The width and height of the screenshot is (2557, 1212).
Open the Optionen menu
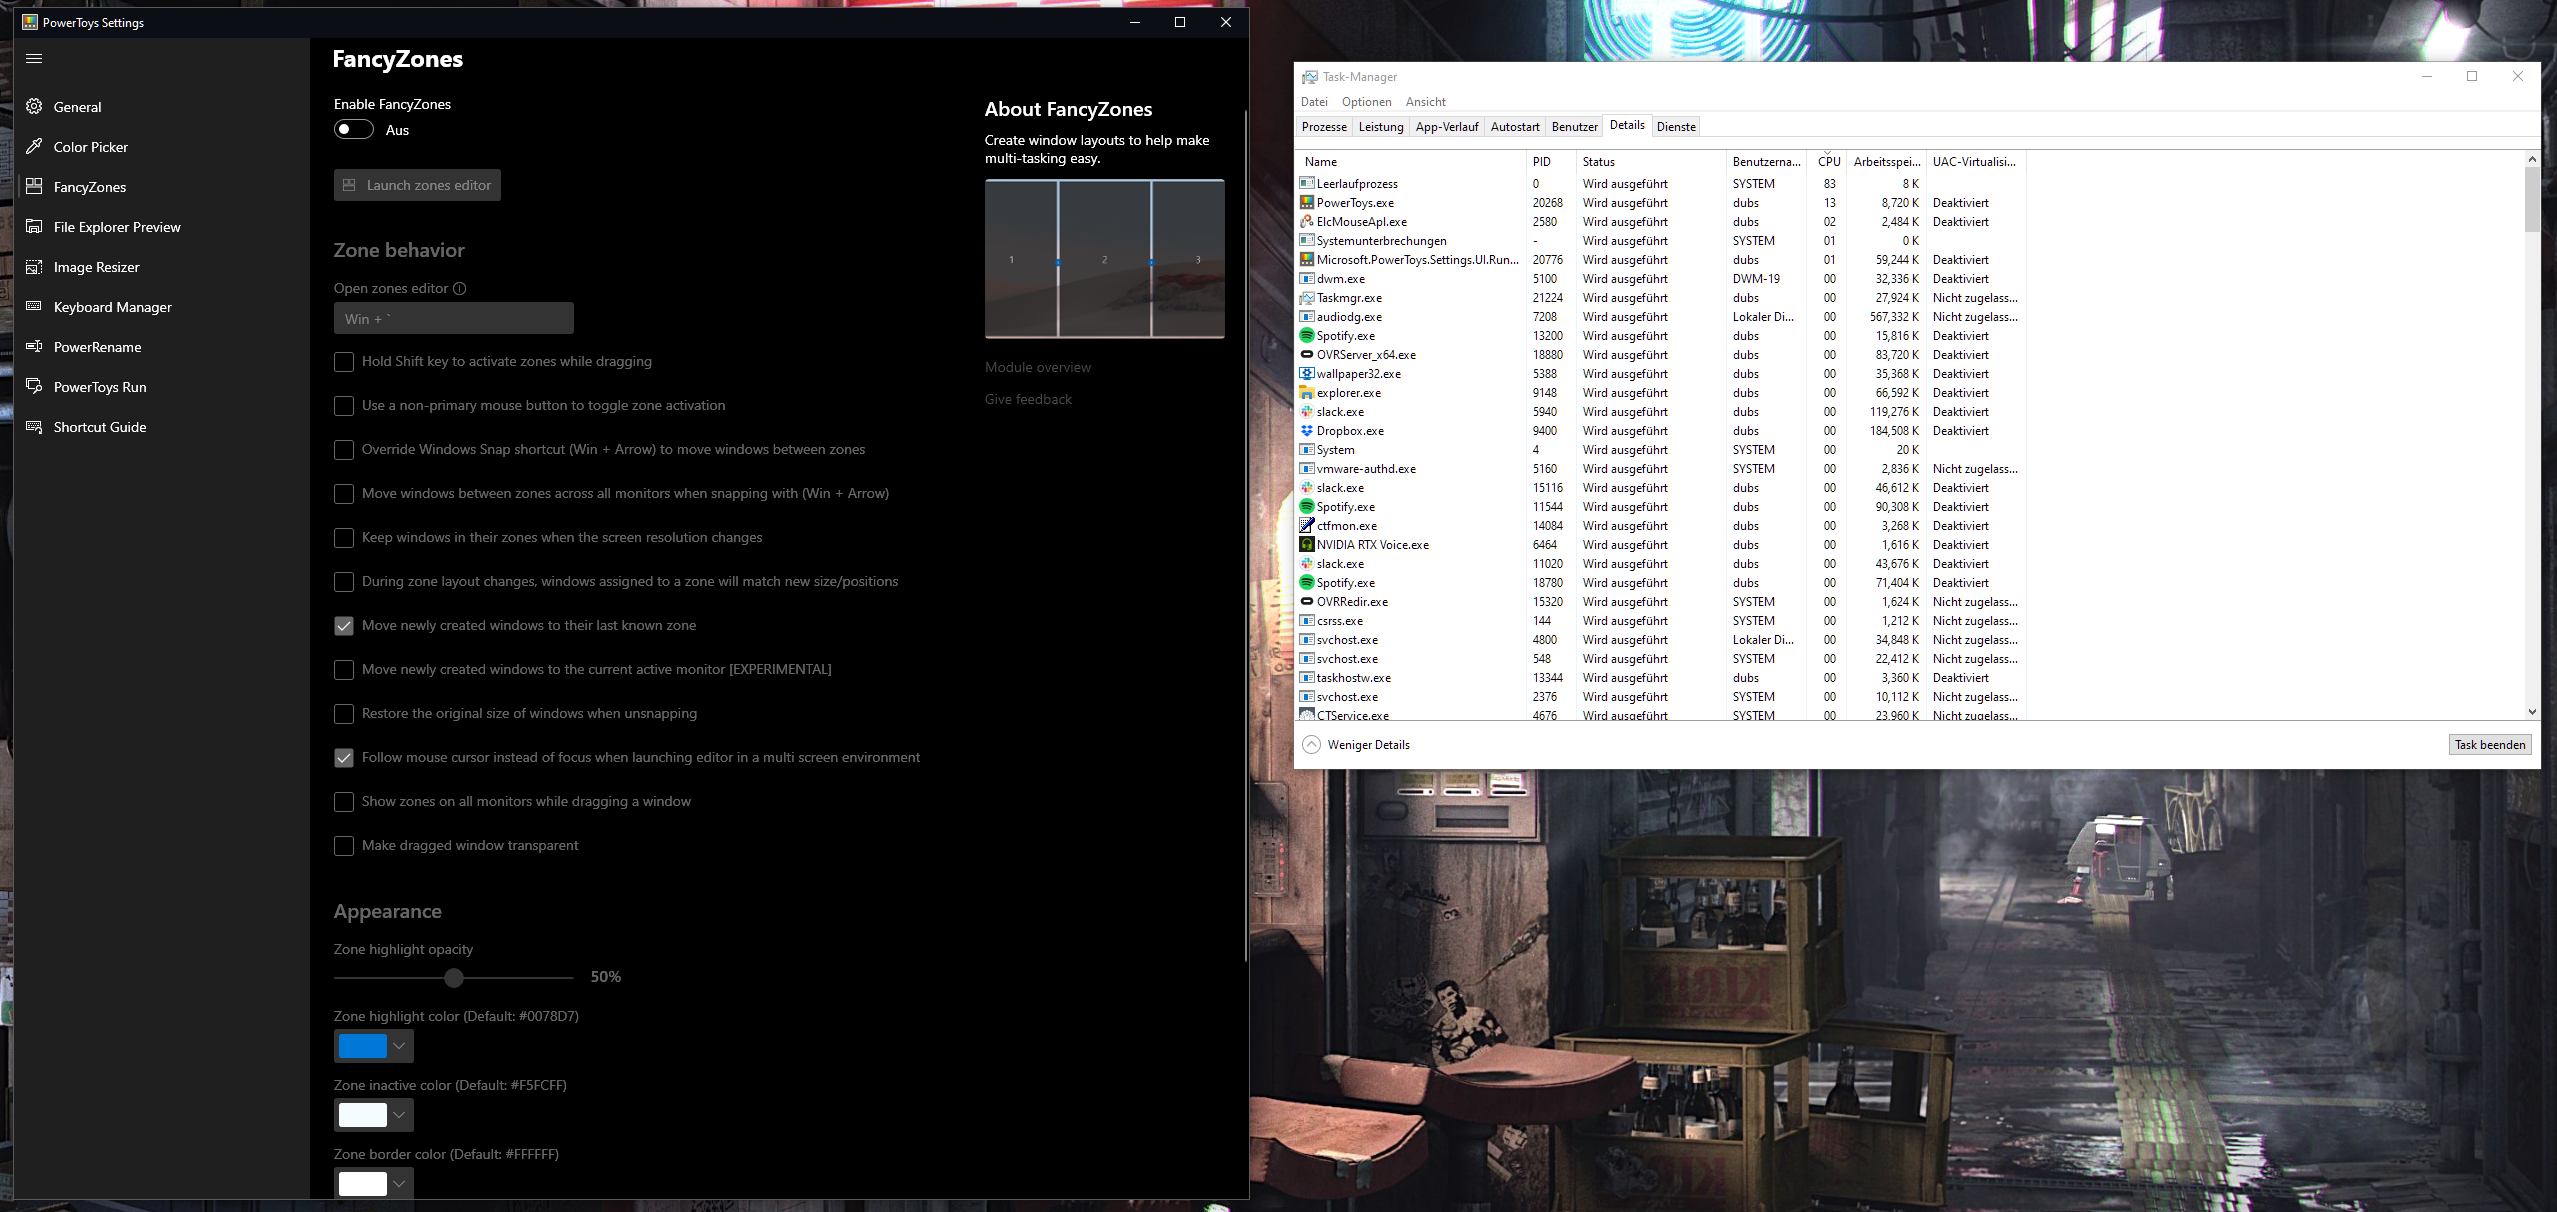pyautogui.click(x=1366, y=102)
